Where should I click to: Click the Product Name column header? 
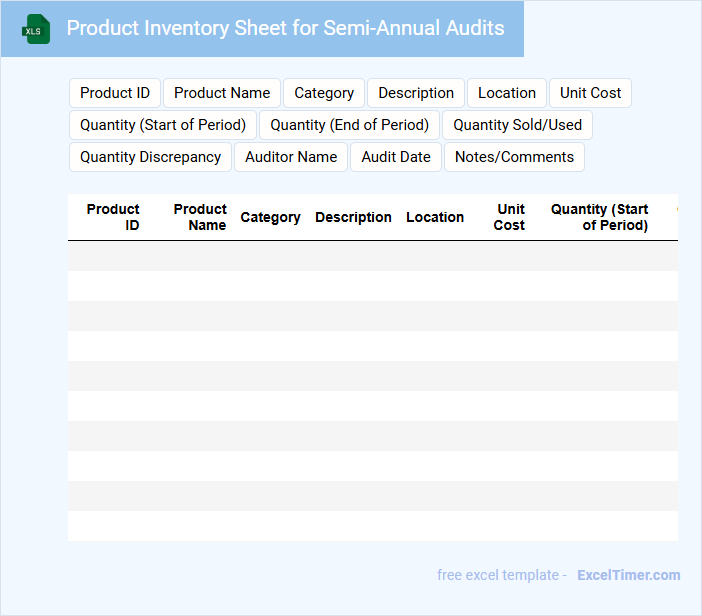pos(200,217)
